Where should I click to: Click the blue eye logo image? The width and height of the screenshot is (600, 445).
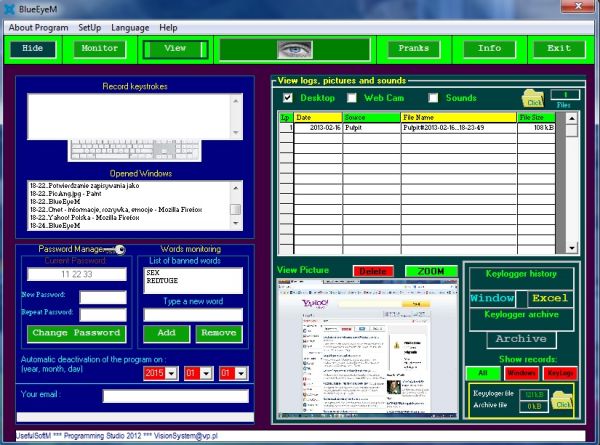point(295,49)
